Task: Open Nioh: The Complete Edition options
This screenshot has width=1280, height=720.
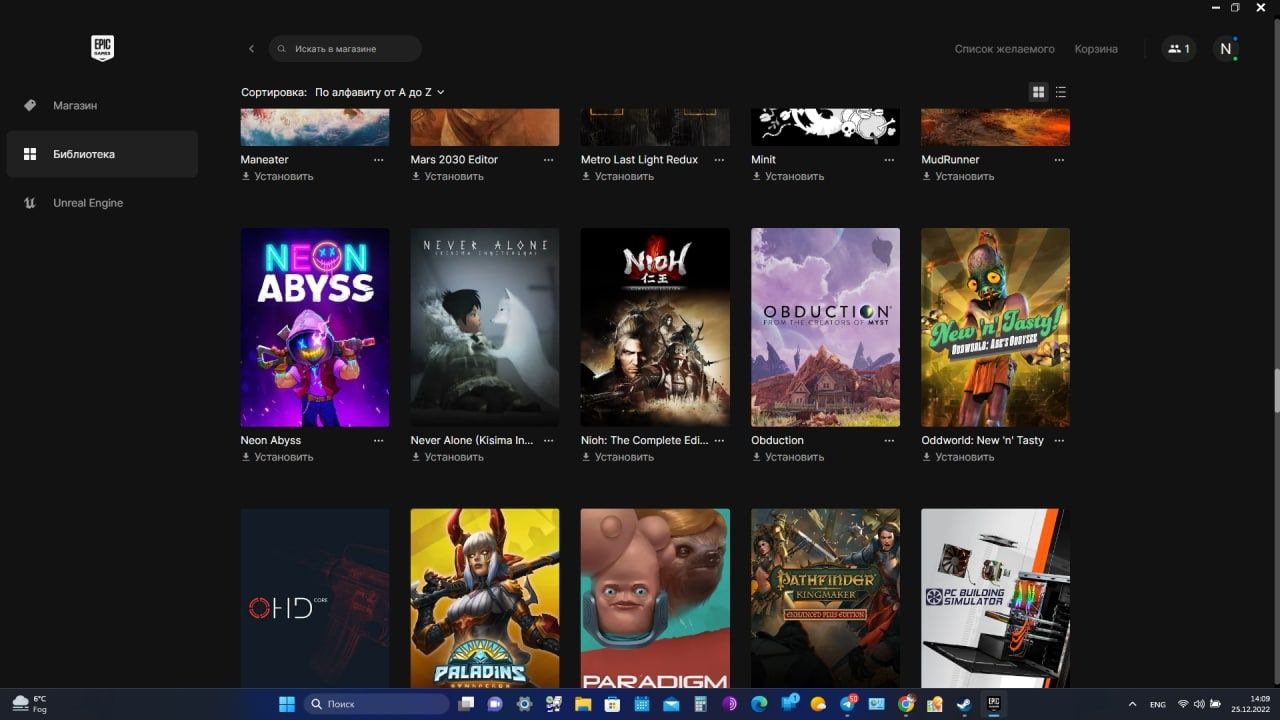Action: pos(718,441)
